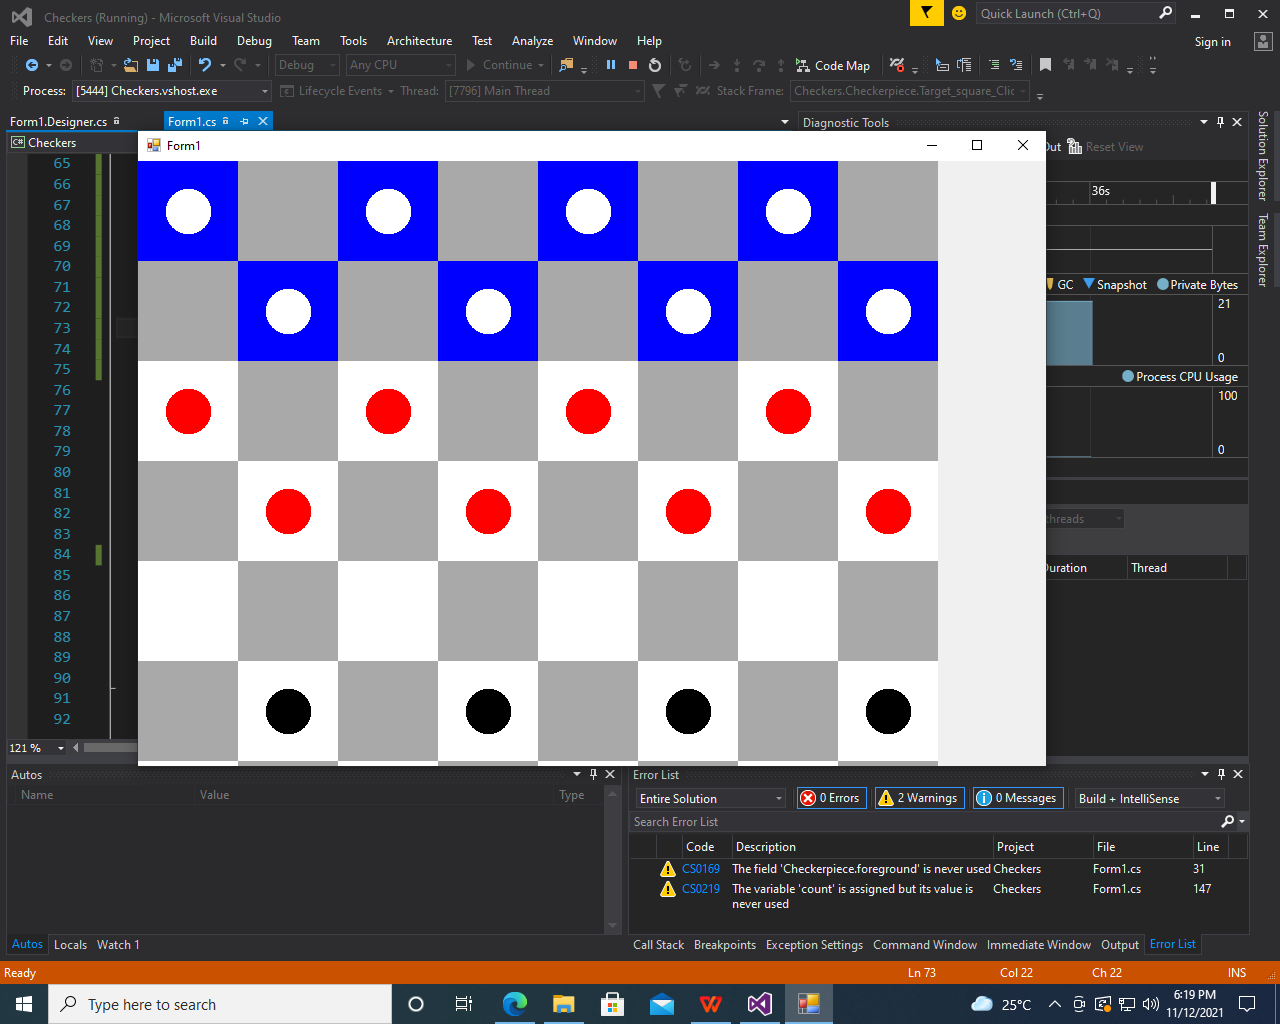The width and height of the screenshot is (1280, 1024).
Task: Toggle the 0 Messages filter
Action: [1017, 798]
